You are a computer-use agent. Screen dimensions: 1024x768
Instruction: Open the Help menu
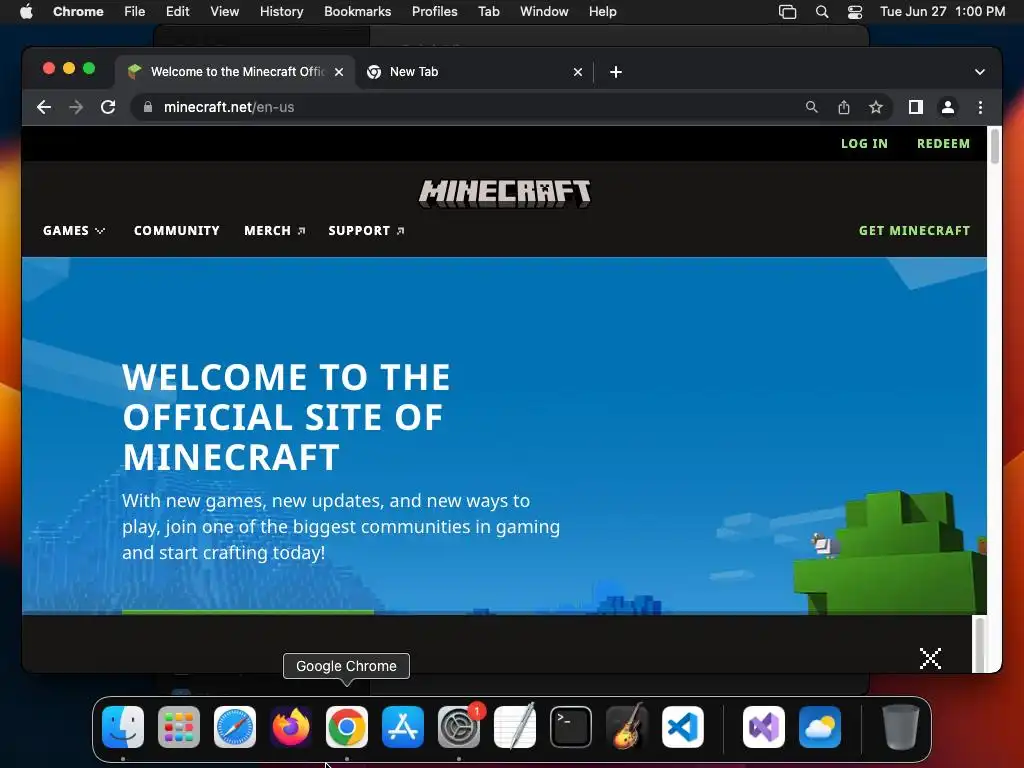coord(602,12)
